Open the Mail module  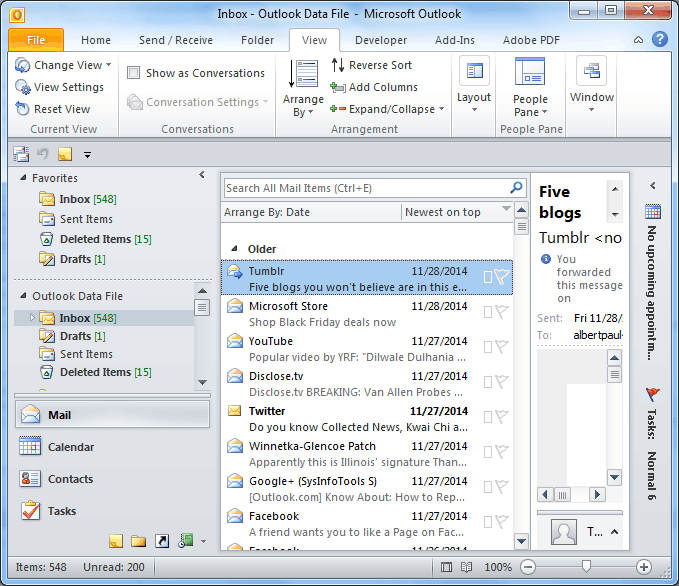tap(113, 414)
